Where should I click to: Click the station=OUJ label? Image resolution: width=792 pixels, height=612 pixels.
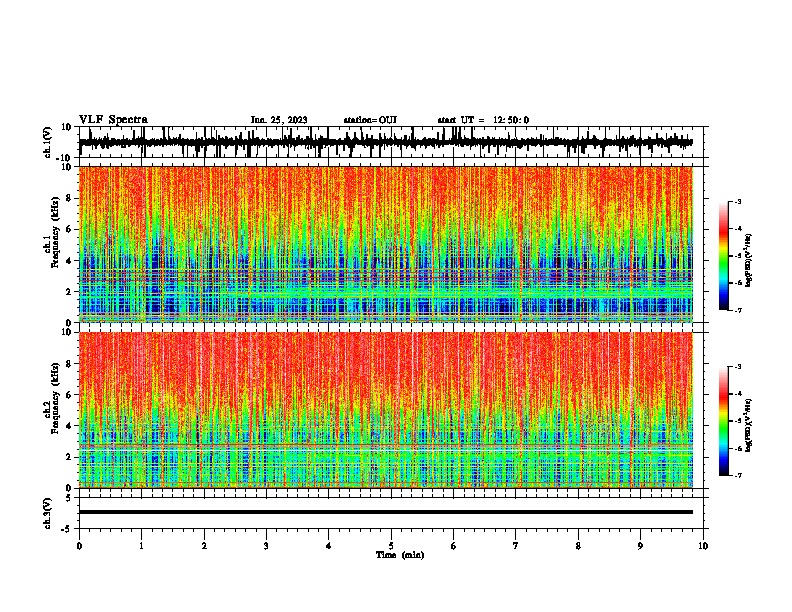pos(370,120)
